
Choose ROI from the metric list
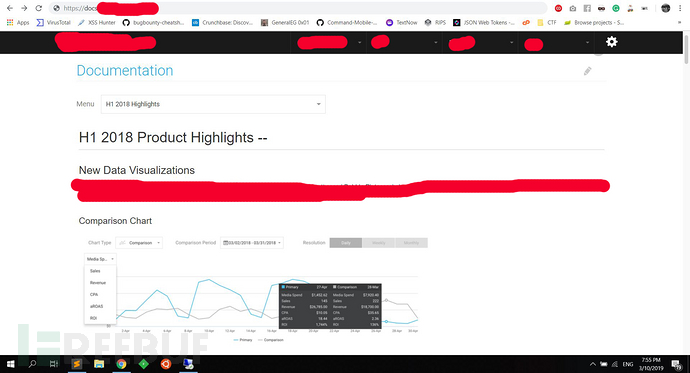pyautogui.click(x=93, y=318)
